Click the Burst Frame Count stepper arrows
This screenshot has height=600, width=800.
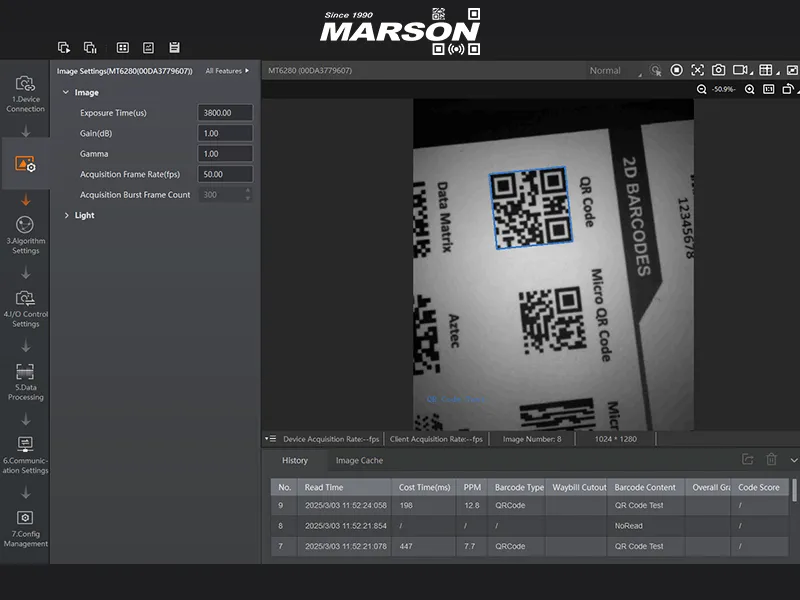pos(248,194)
